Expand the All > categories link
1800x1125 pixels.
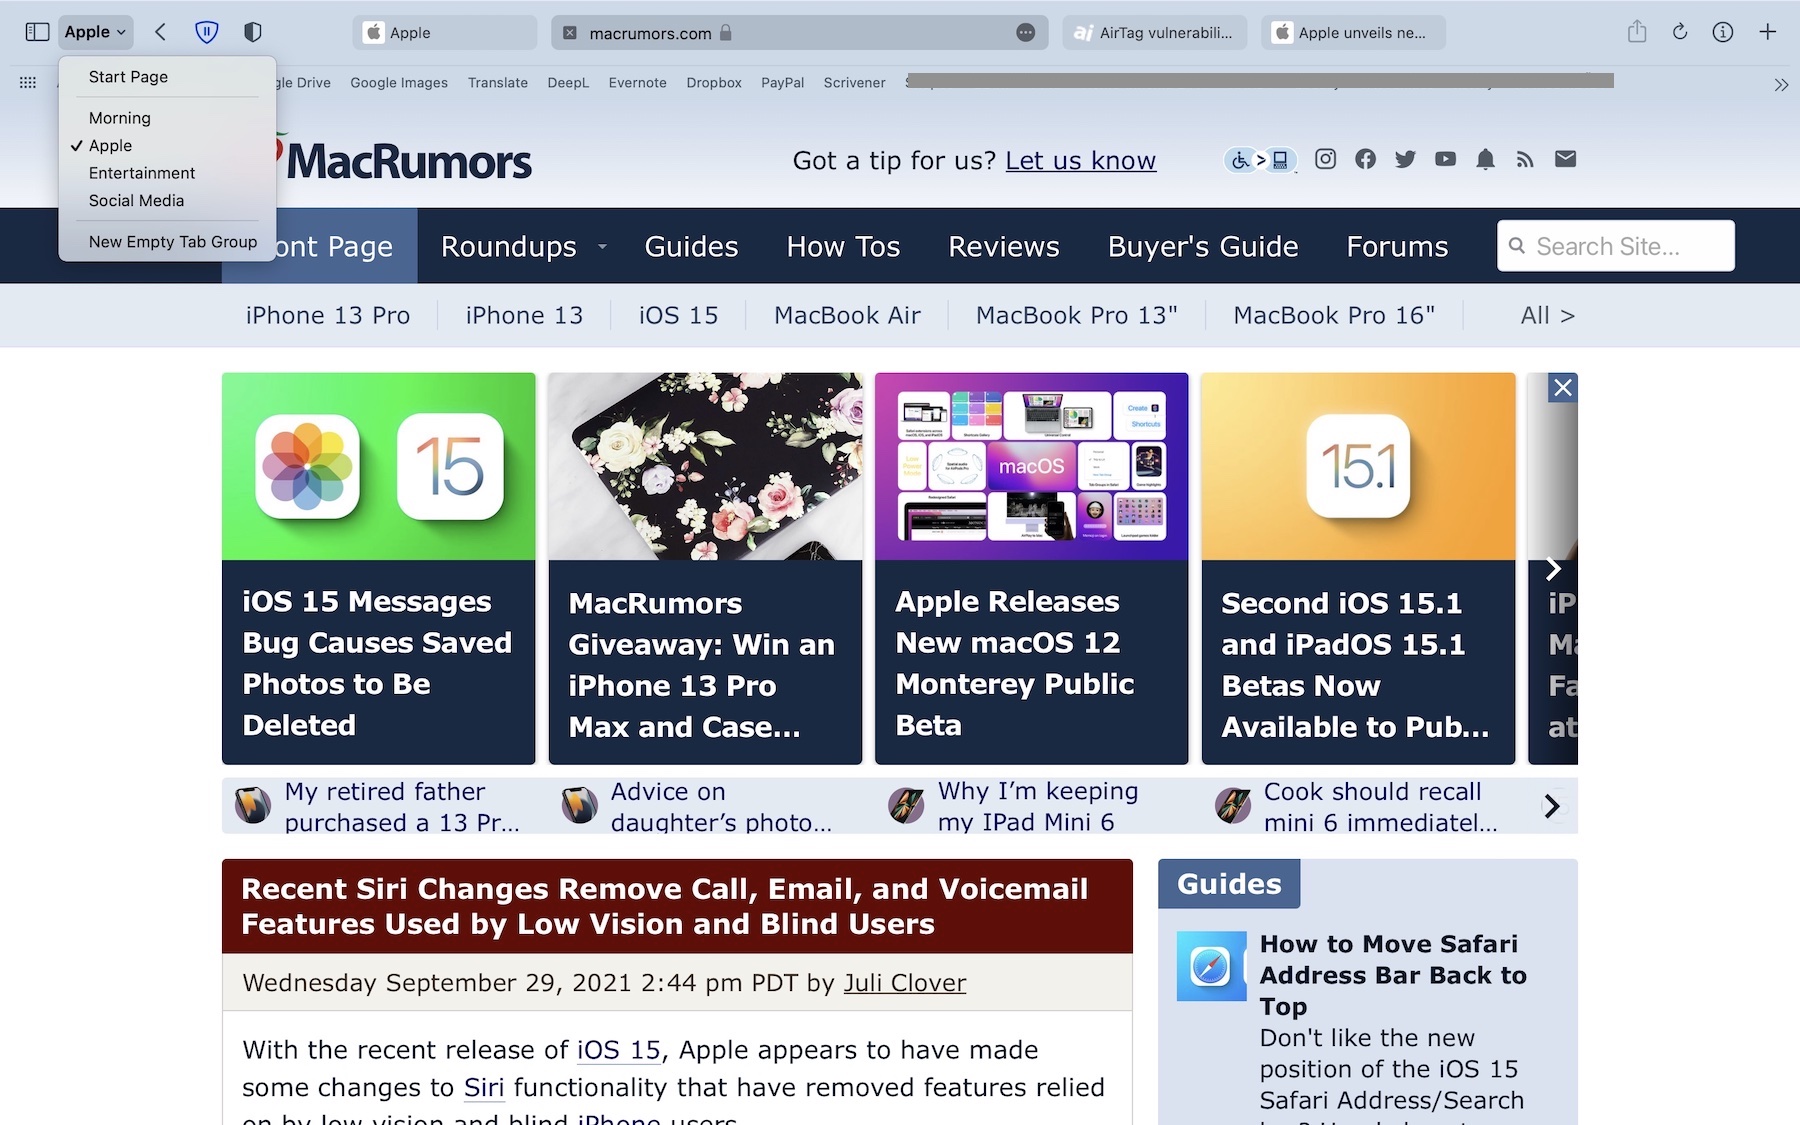coord(1547,316)
